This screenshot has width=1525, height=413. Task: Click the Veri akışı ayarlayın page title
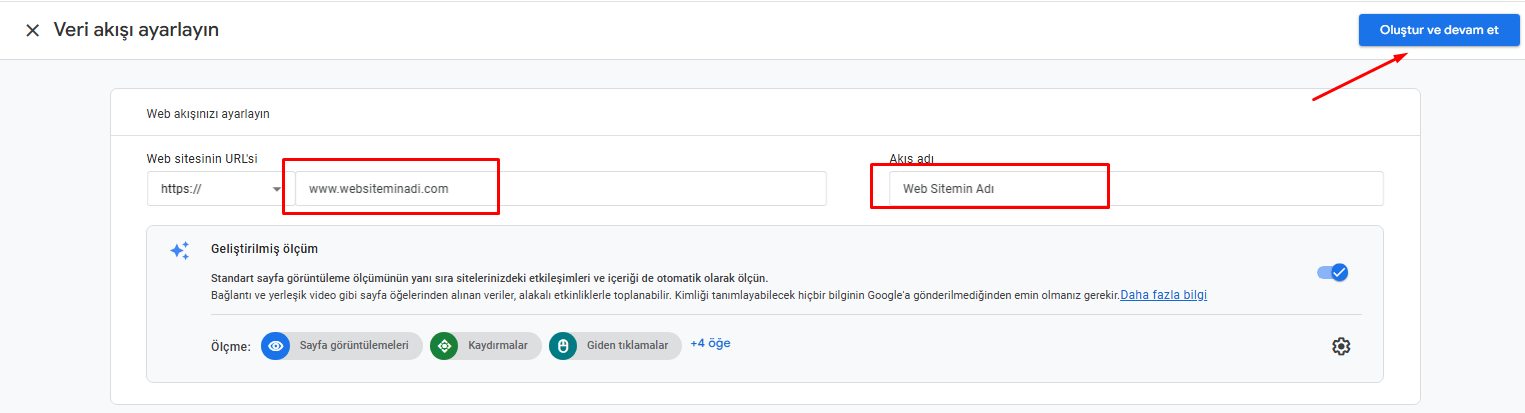pos(136,30)
